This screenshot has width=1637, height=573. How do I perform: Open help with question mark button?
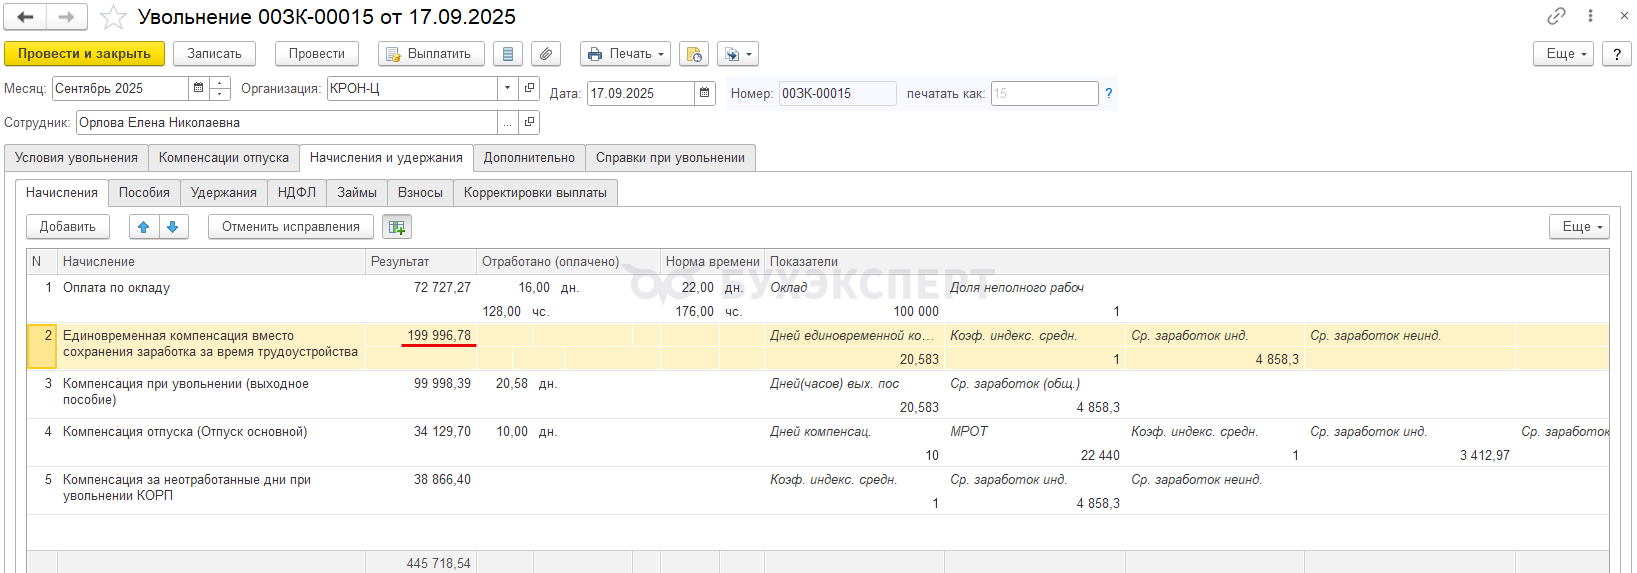1617,54
